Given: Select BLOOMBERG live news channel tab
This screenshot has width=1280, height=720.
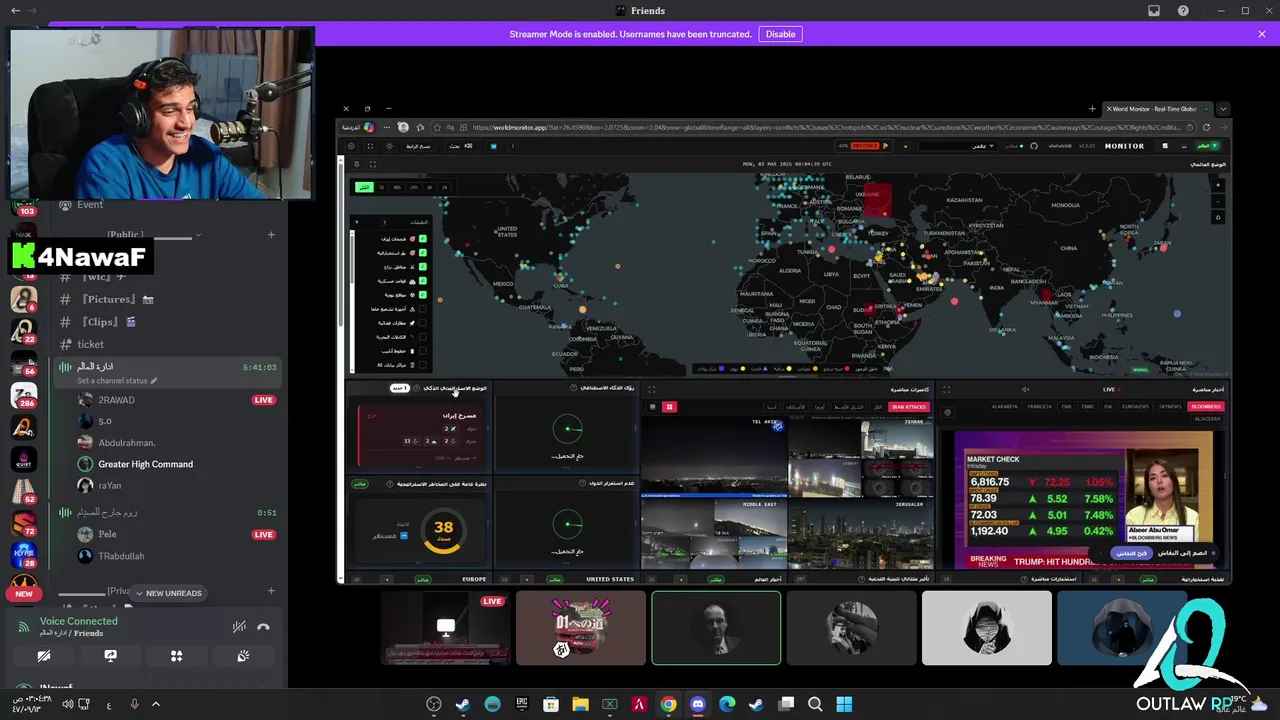Looking at the screenshot, I should click(x=1205, y=407).
